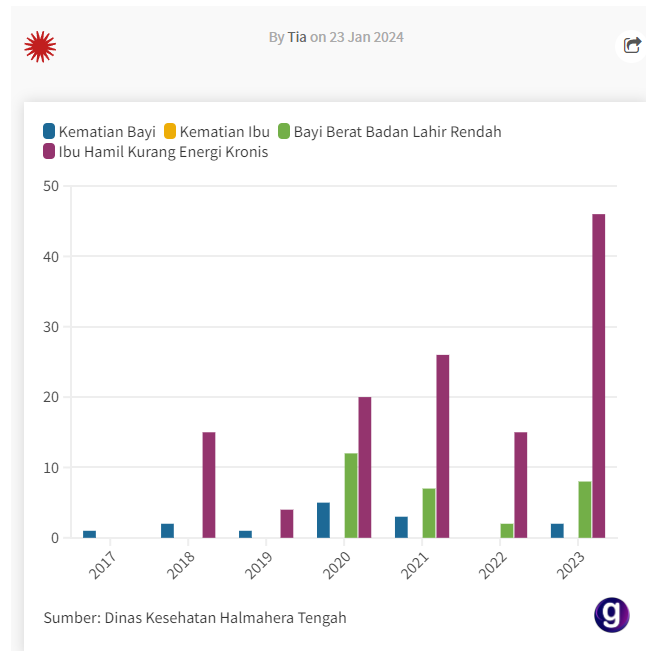Image resolution: width=646 pixels, height=651 pixels.
Task: Click the tallest purple bar for 2023
Action: click(x=598, y=375)
